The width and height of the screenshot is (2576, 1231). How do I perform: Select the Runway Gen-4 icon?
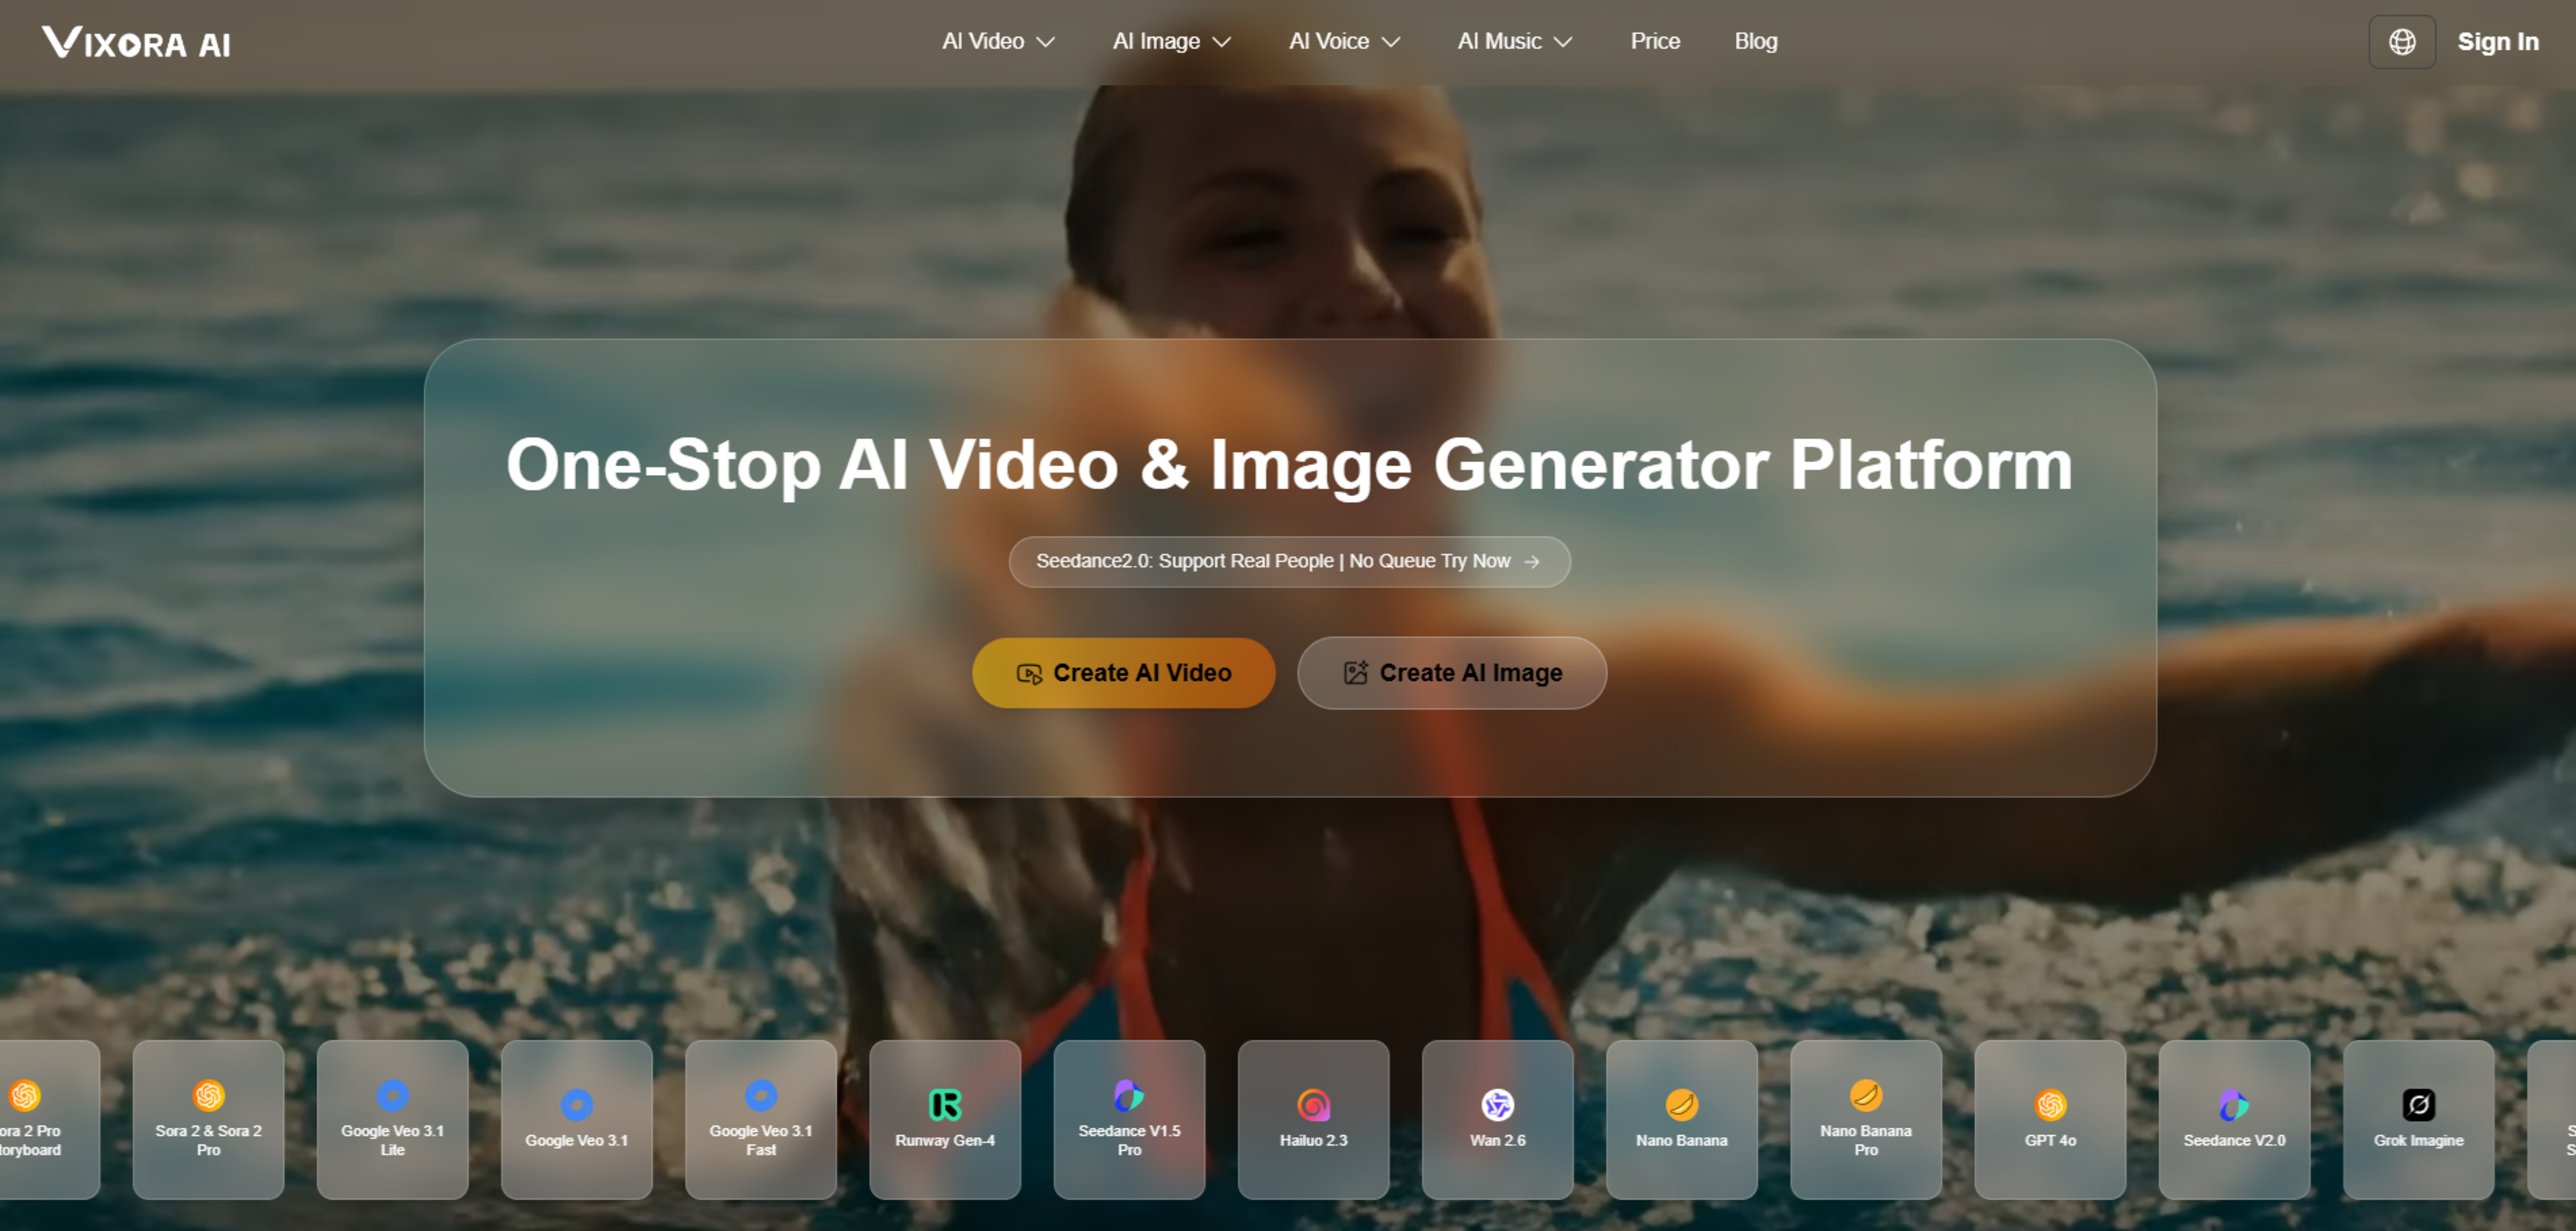(944, 1104)
